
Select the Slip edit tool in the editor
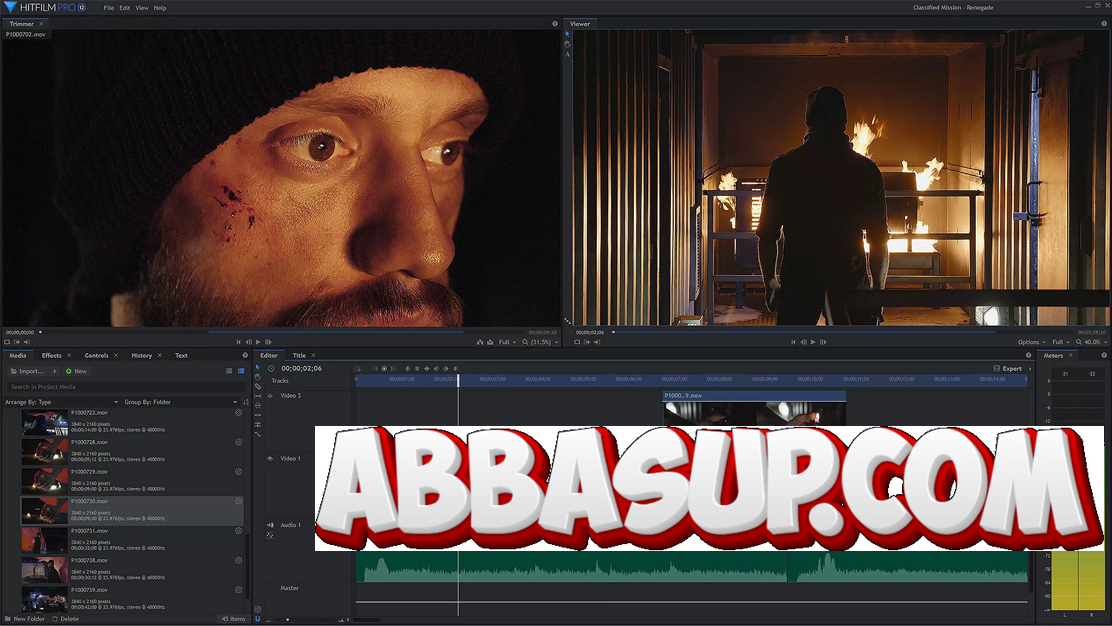click(x=257, y=396)
